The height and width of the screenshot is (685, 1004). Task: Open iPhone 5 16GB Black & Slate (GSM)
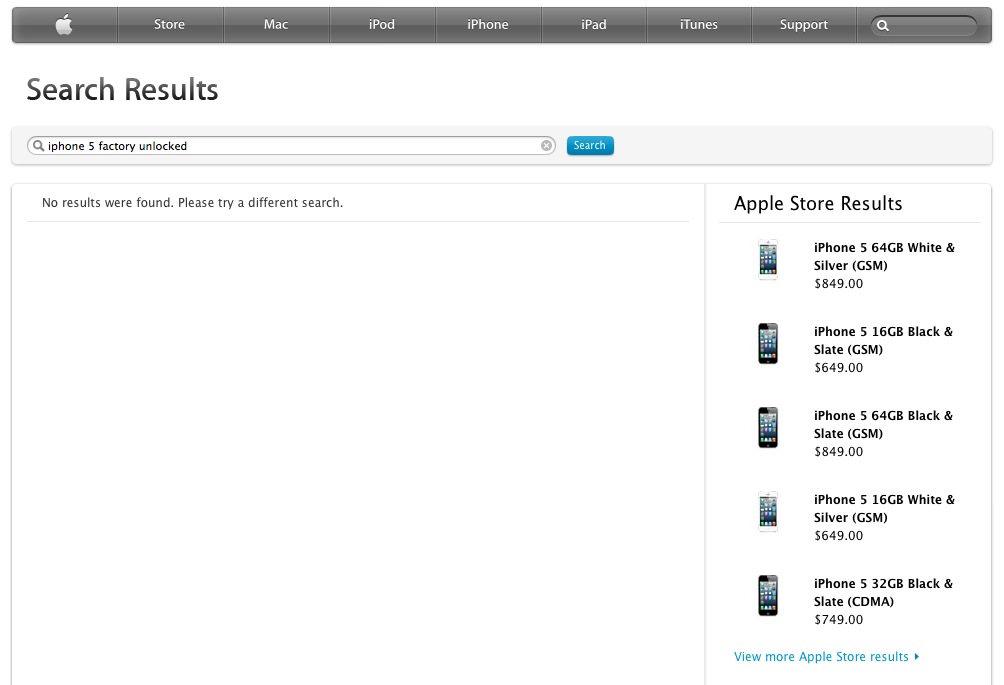pyautogui.click(x=883, y=341)
